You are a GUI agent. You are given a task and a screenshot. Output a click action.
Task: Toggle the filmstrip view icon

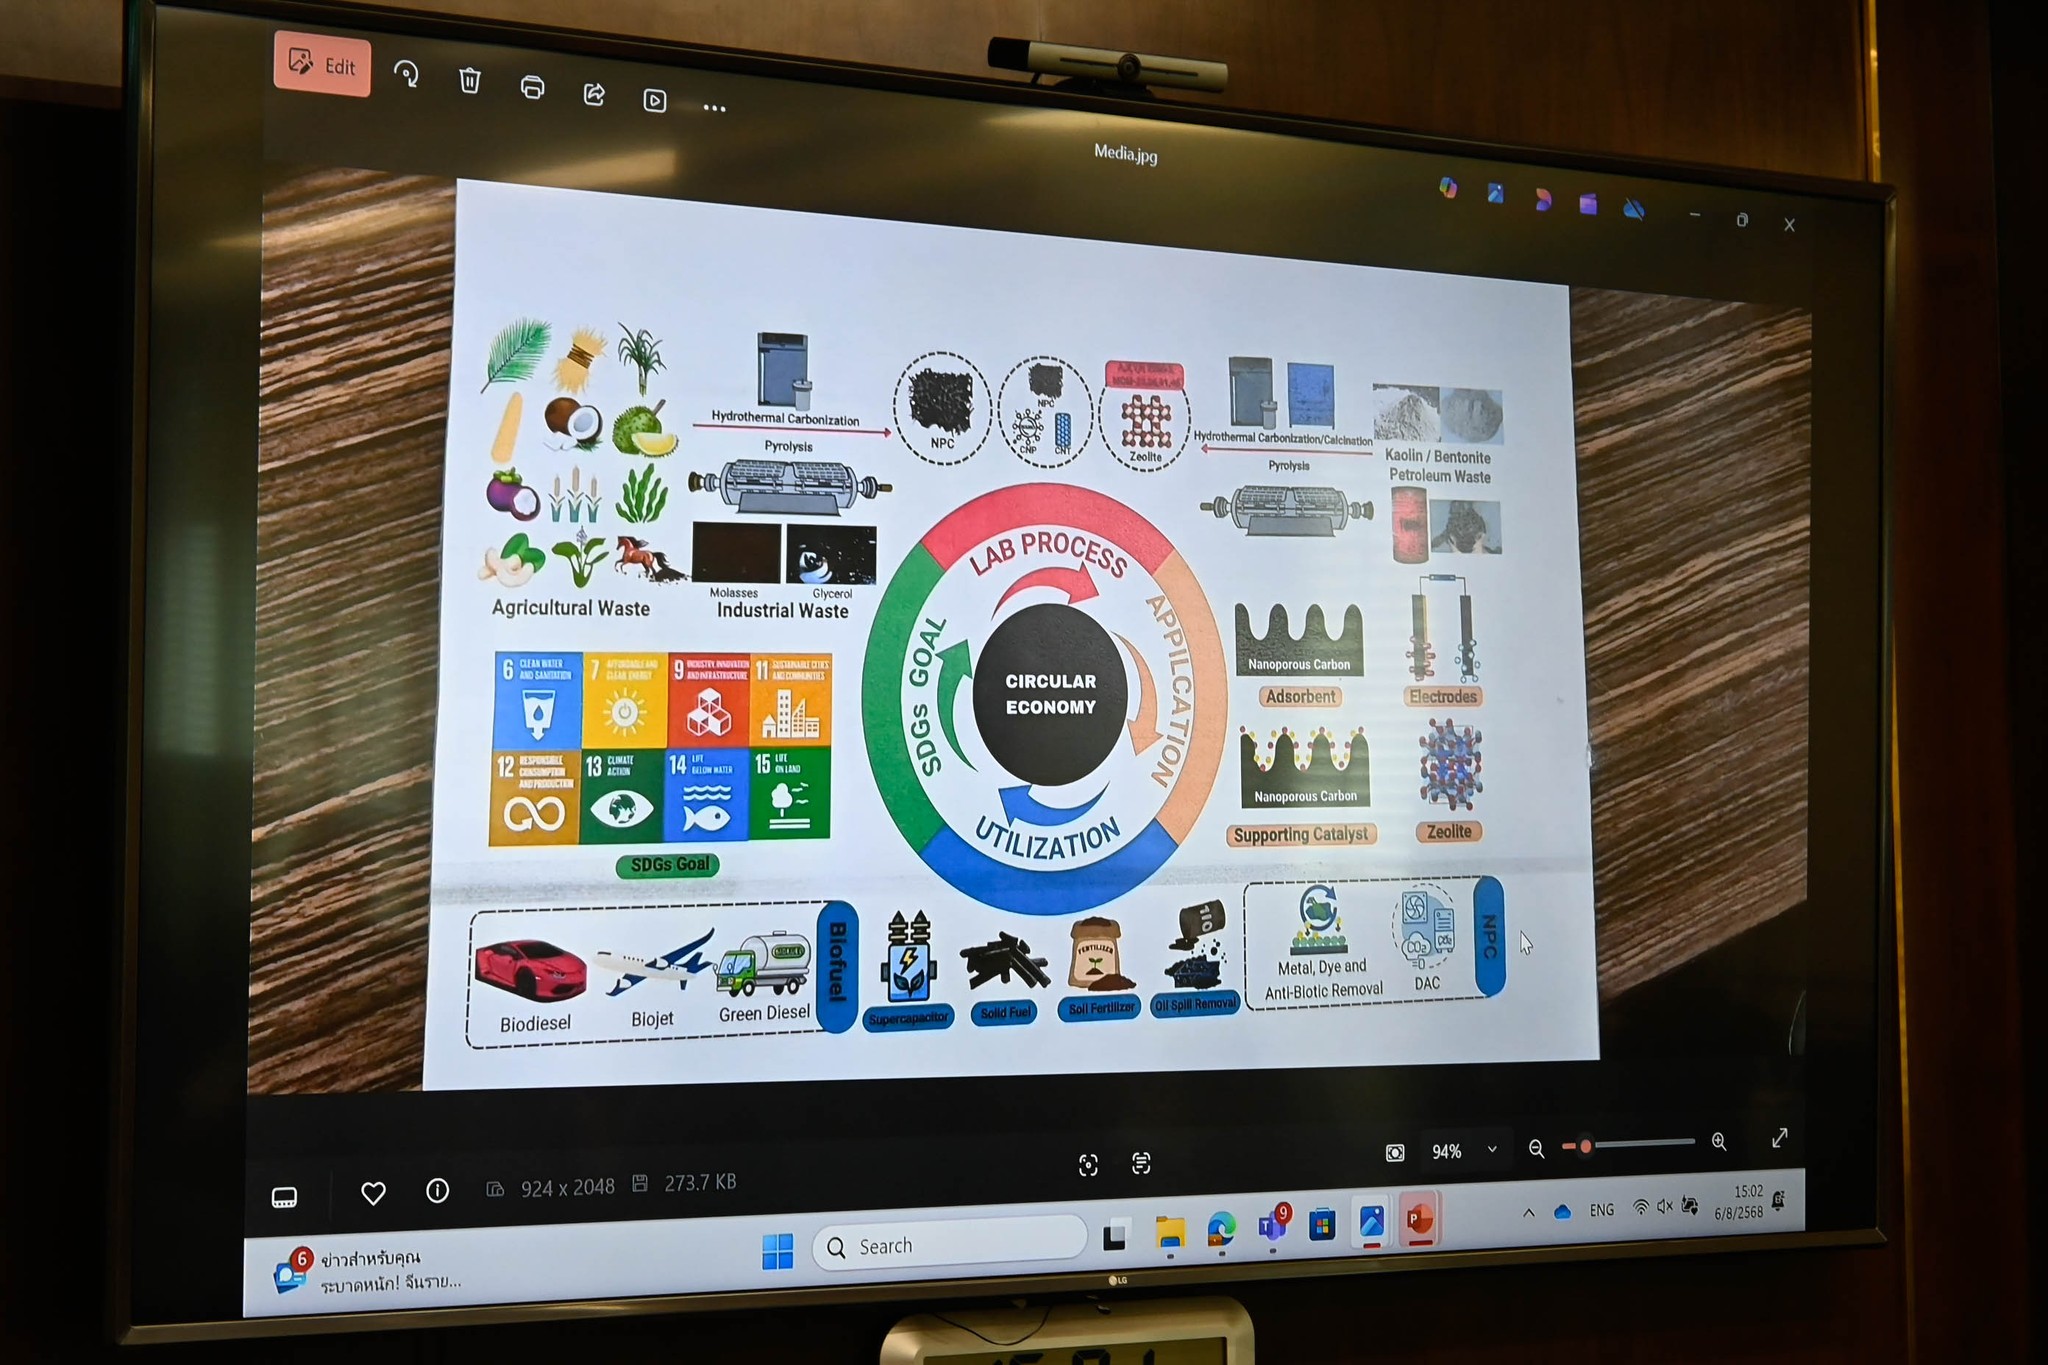(284, 1197)
